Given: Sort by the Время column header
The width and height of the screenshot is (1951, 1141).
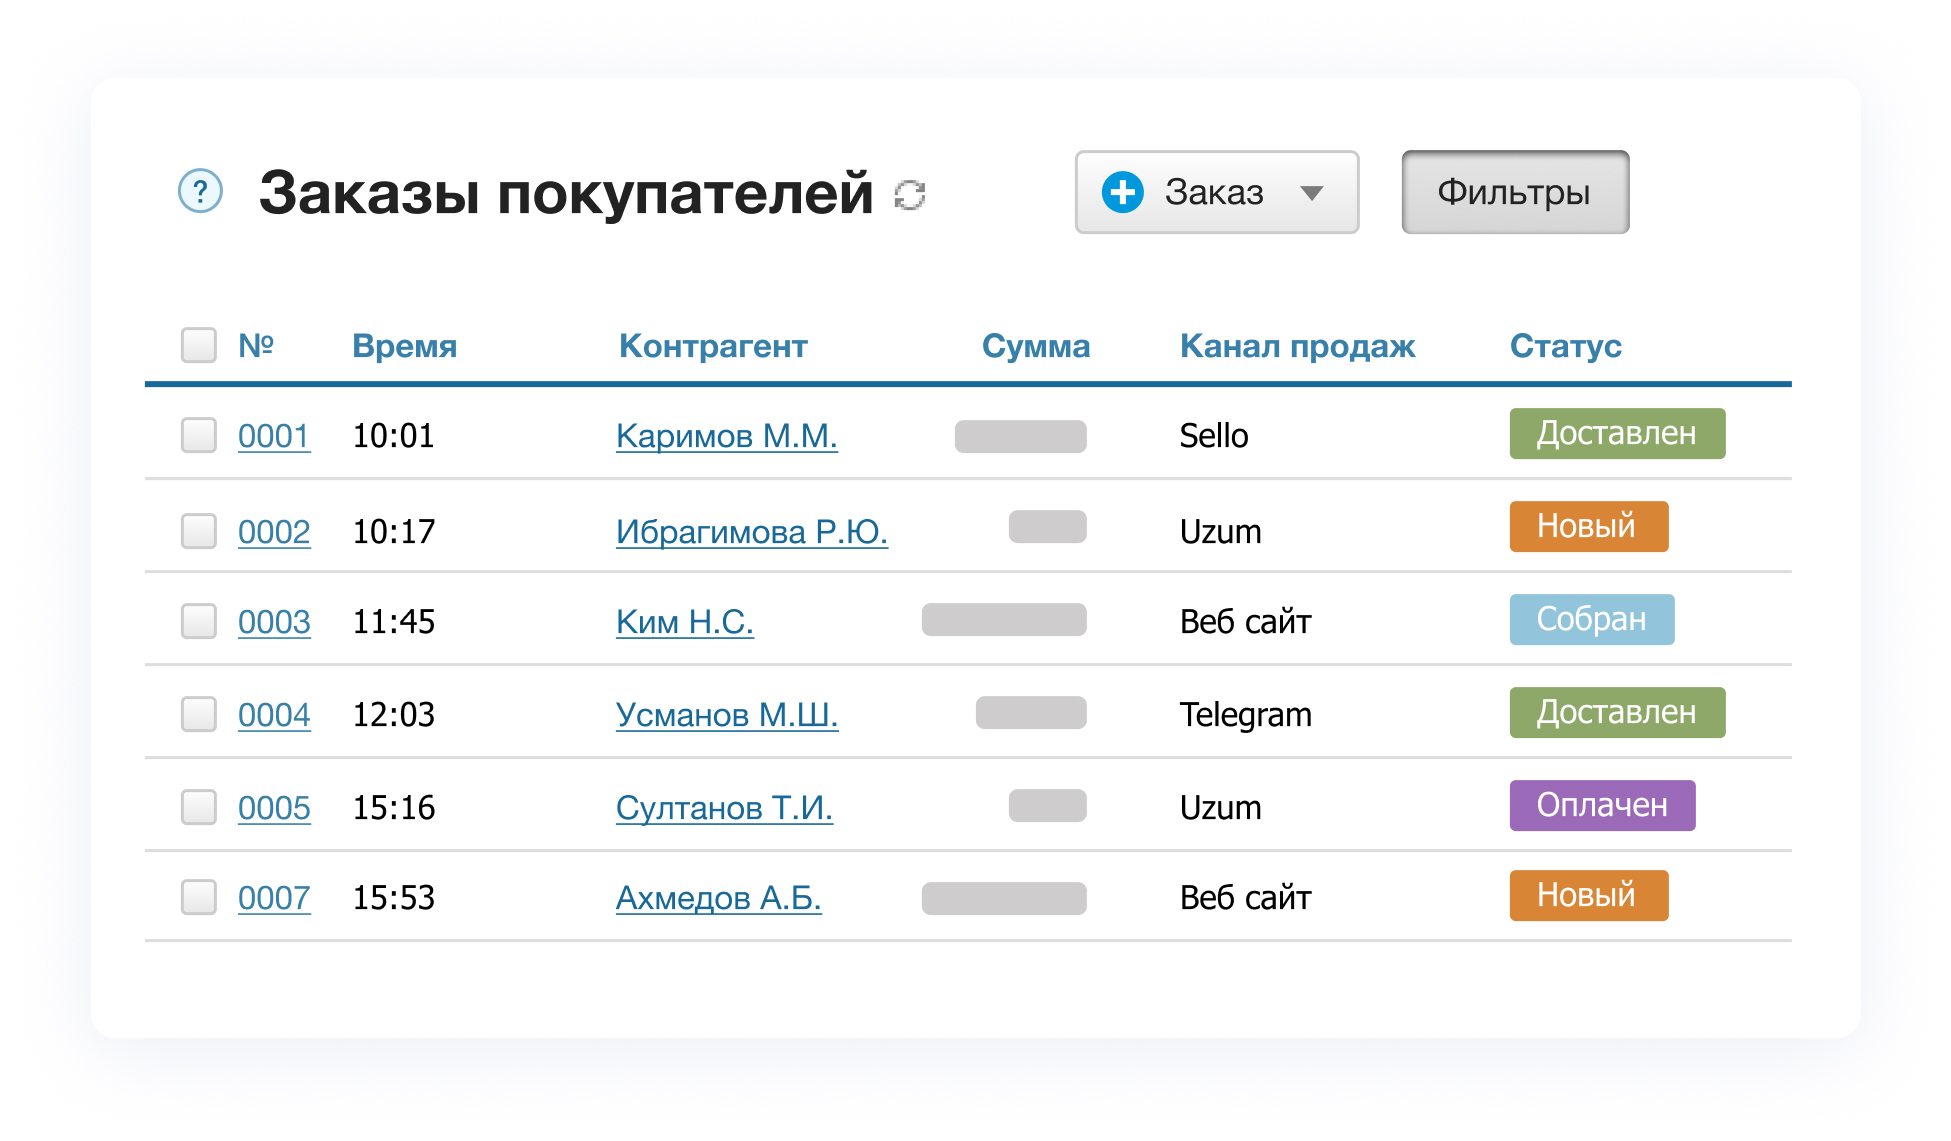Looking at the screenshot, I should [404, 346].
